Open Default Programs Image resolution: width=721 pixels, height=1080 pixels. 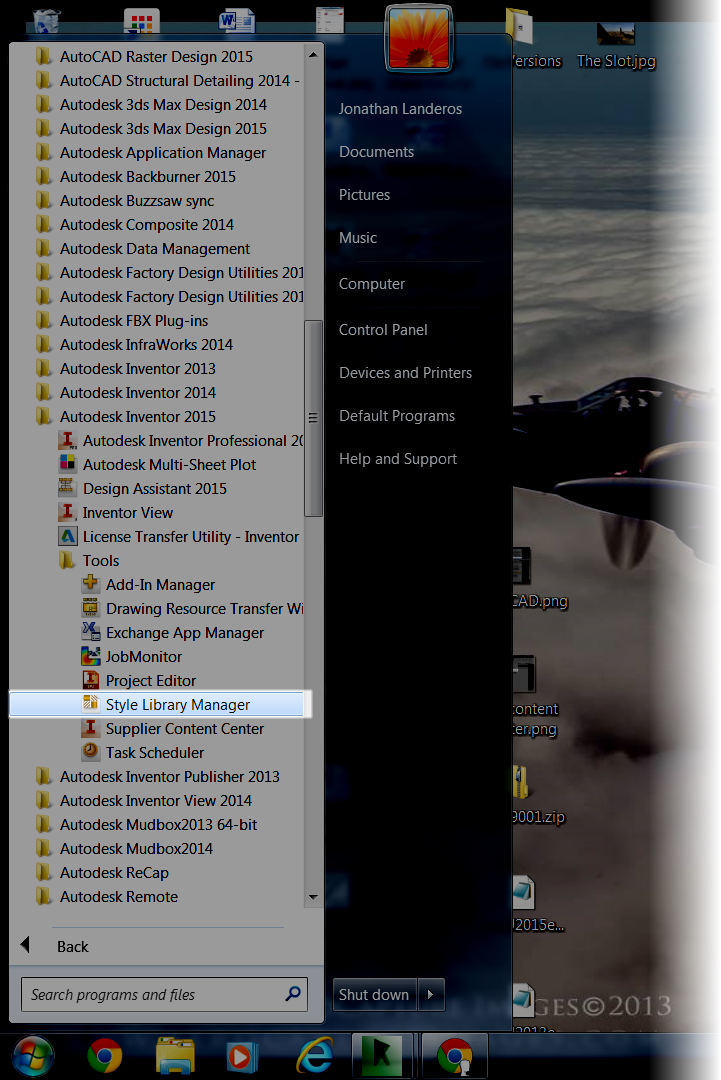[397, 416]
